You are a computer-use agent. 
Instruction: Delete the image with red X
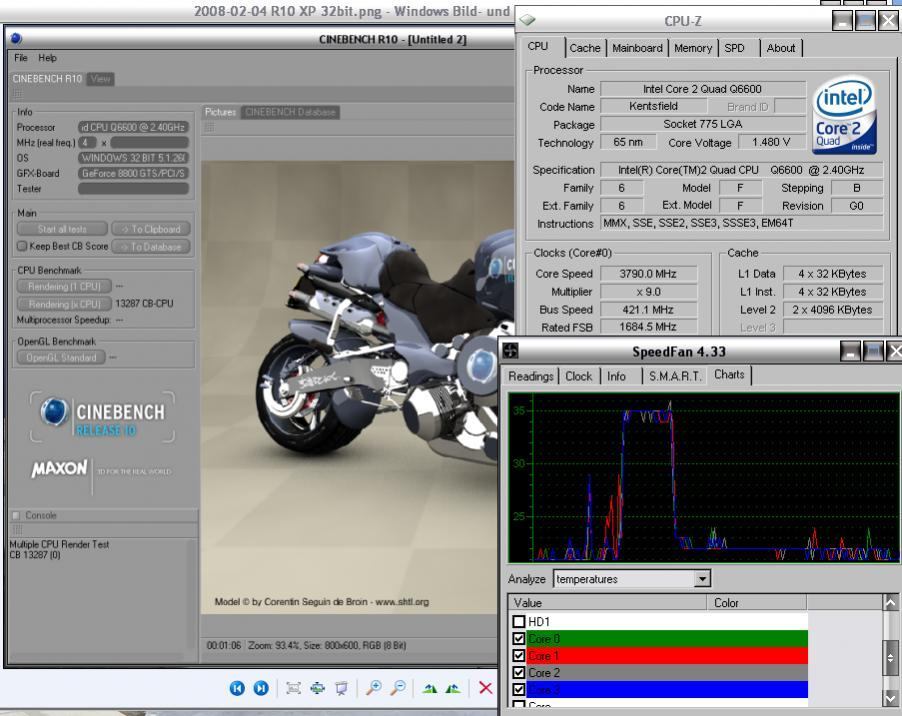[x=485, y=689]
